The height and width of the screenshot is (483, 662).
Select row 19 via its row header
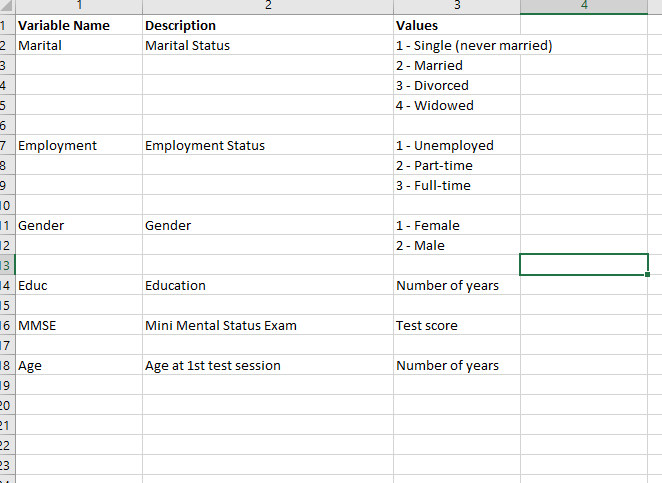point(7,385)
